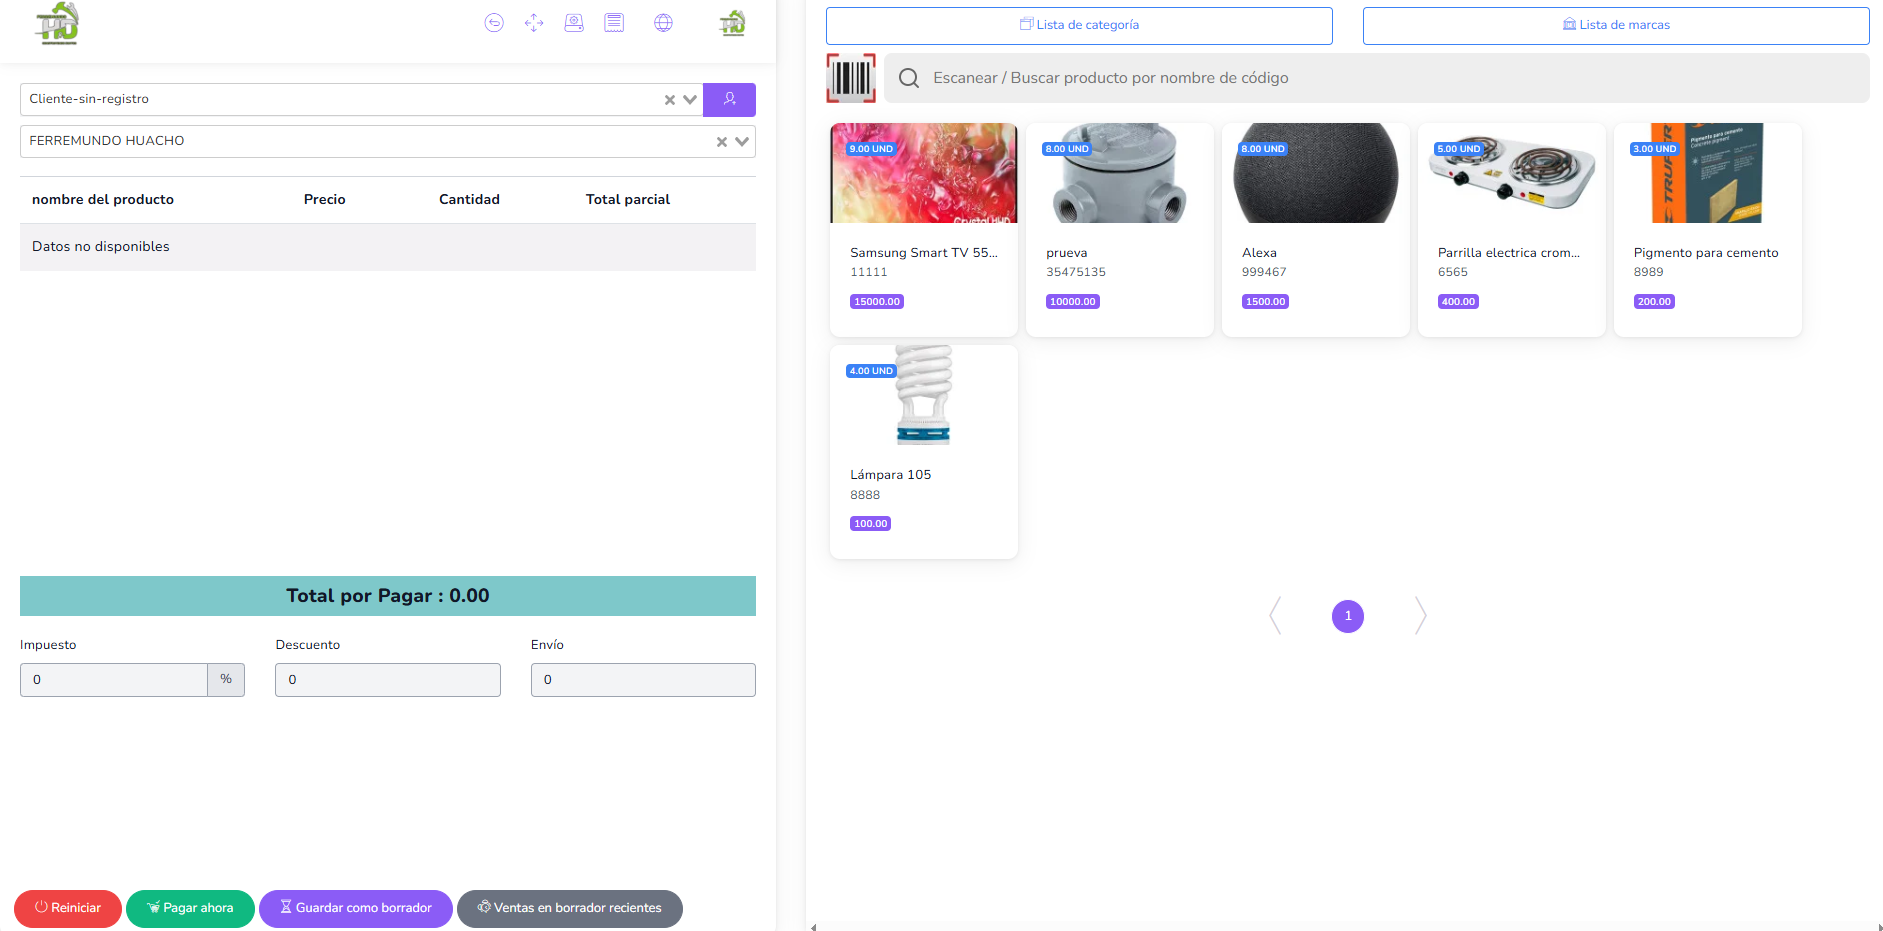Go to next page of products
The image size is (1883, 931).
coord(1420,616)
